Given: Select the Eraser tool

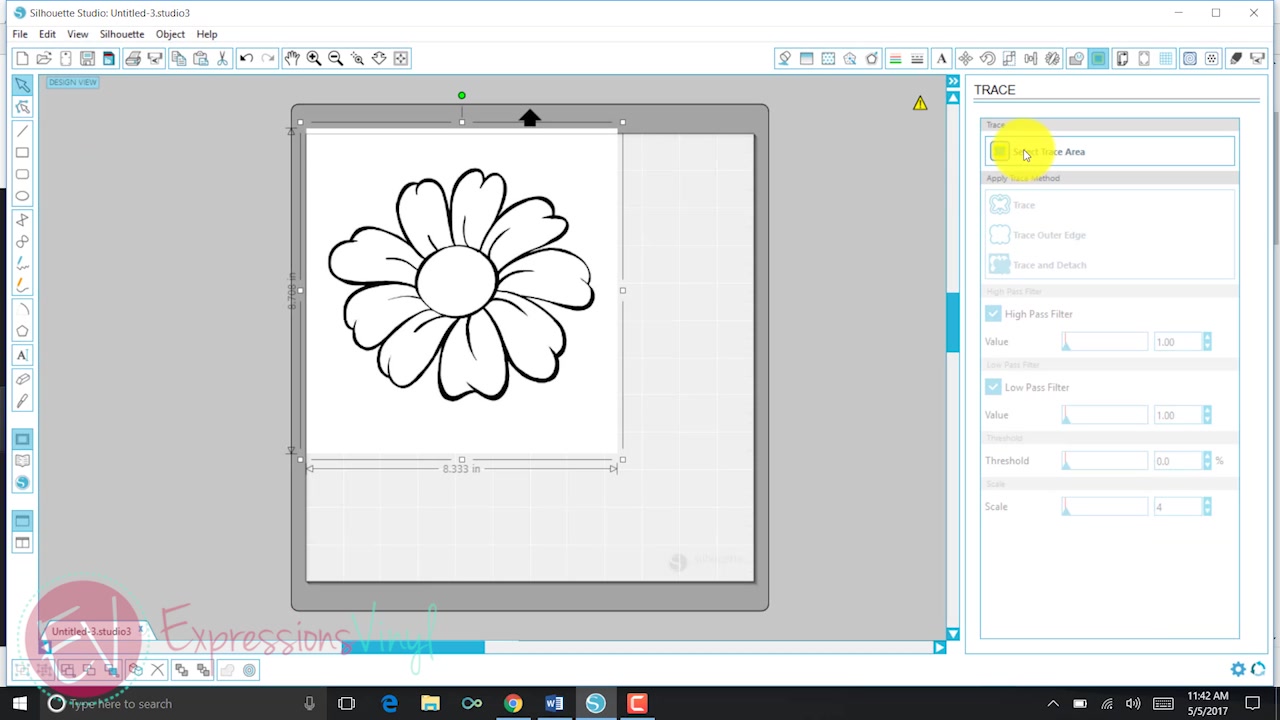Looking at the screenshot, I should click(22, 379).
